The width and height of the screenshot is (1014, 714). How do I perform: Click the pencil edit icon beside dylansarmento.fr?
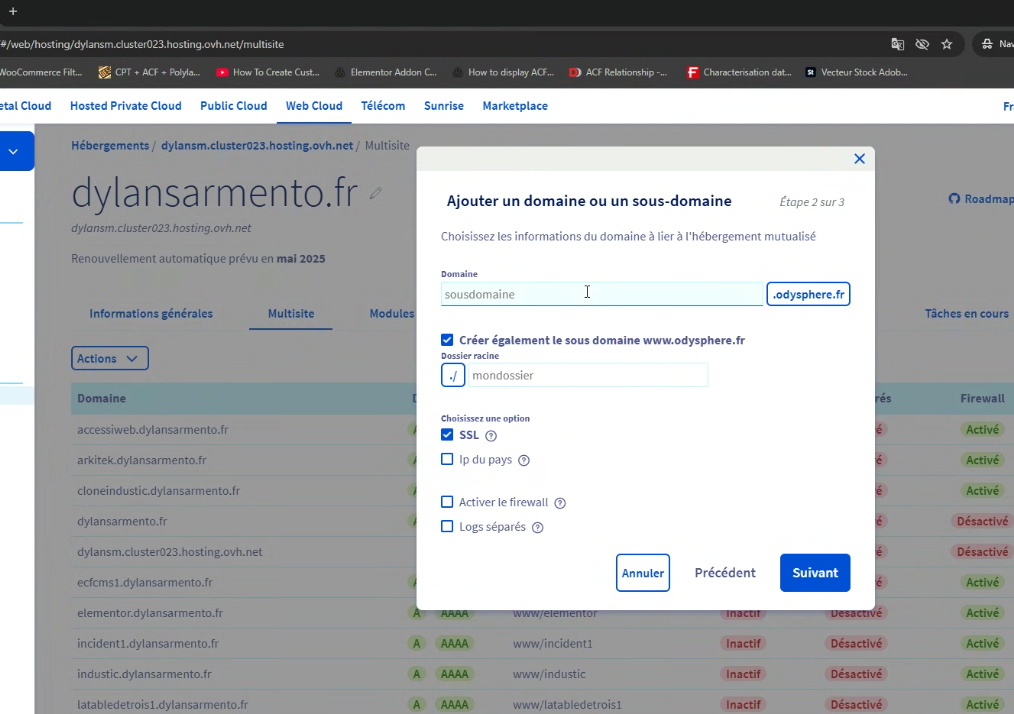[x=376, y=193]
